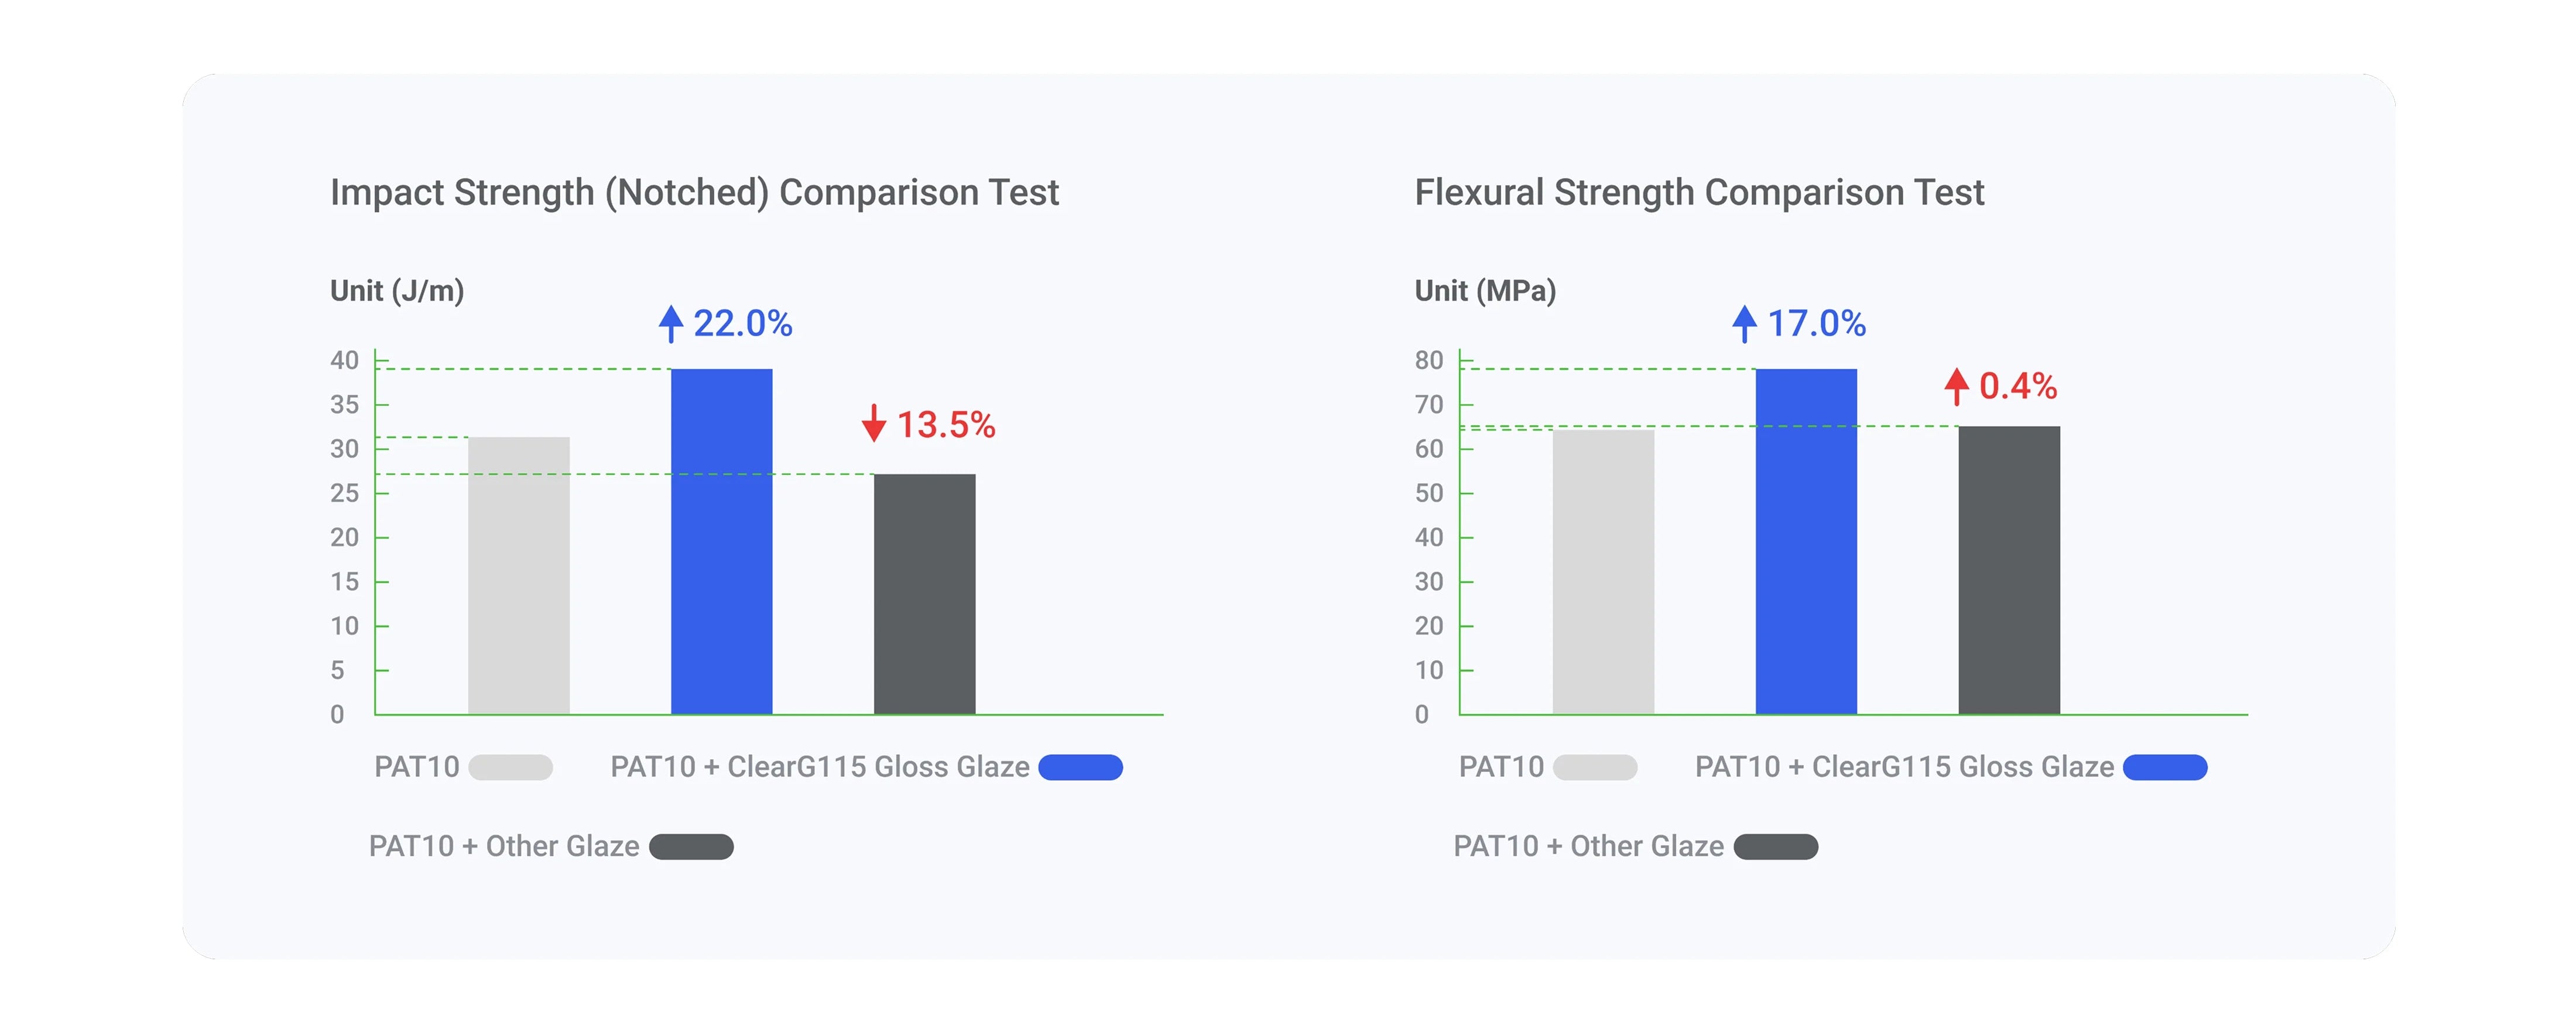Click the blue bar in the Impact Strength chart

pos(721,541)
